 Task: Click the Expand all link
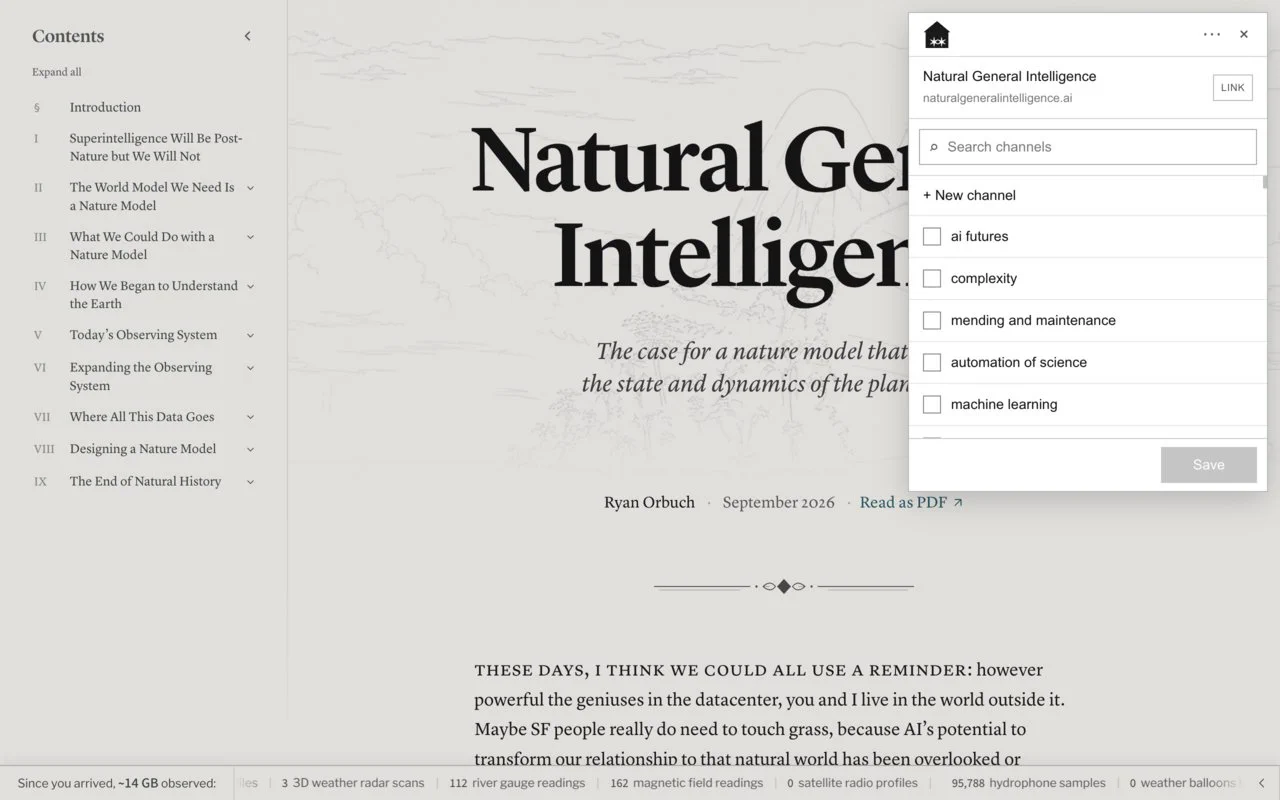pos(57,72)
